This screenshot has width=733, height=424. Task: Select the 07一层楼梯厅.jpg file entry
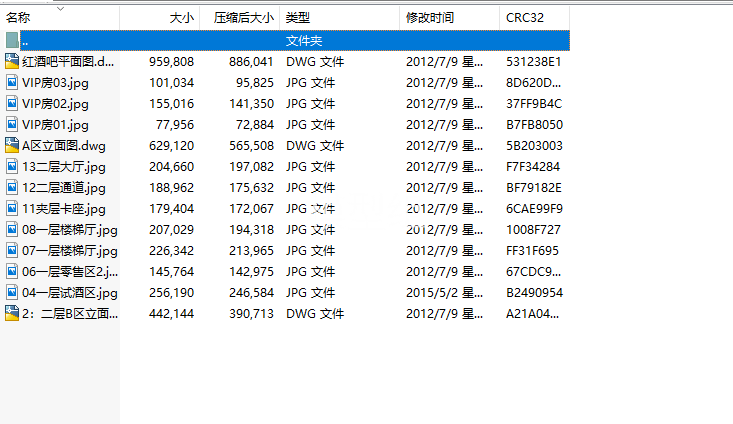tap(69, 250)
